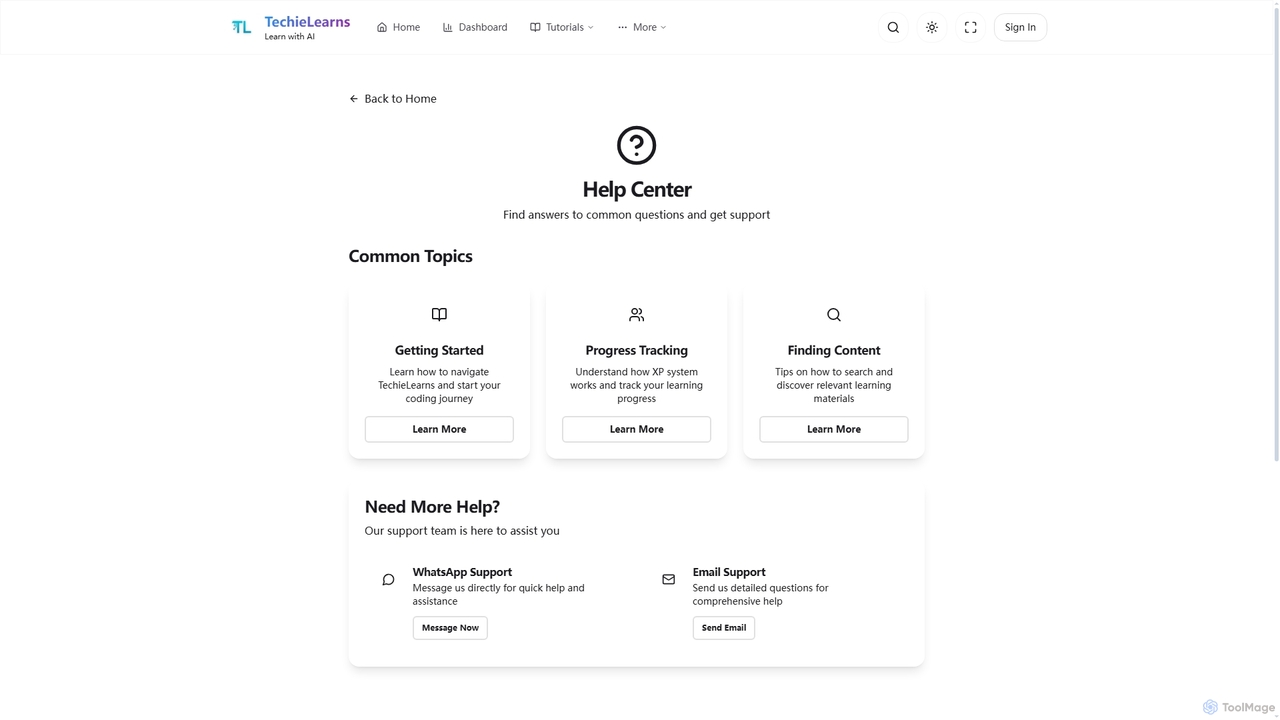Click Learn More under Progress Tracking
This screenshot has height=720, width=1280.
[636, 429]
